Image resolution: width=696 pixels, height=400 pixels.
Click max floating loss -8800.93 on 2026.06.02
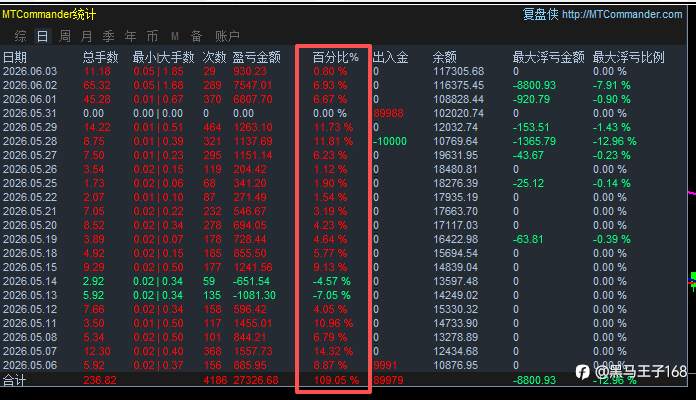tap(534, 85)
